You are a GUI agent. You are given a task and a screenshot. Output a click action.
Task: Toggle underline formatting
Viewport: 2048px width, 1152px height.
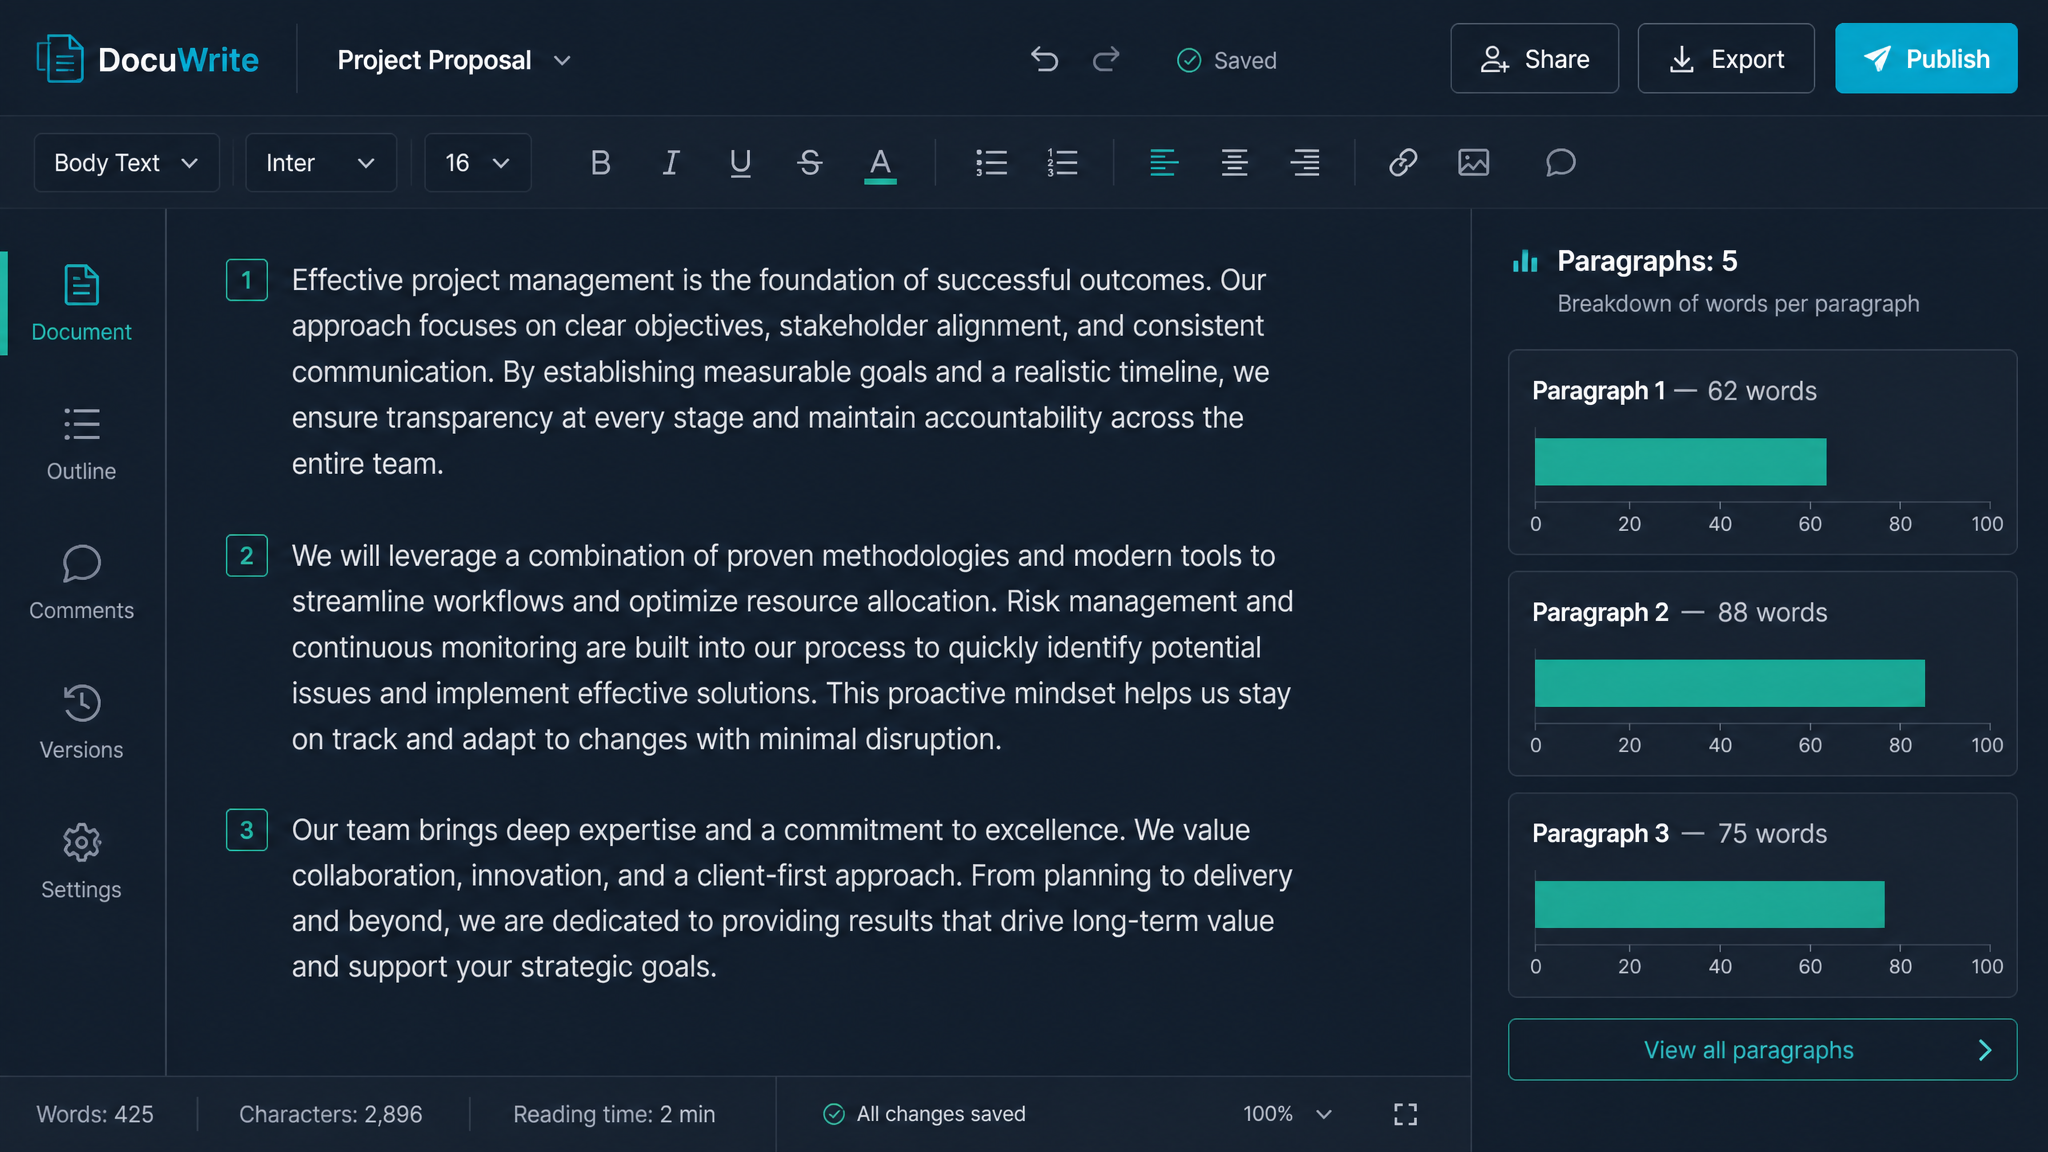pyautogui.click(x=740, y=162)
